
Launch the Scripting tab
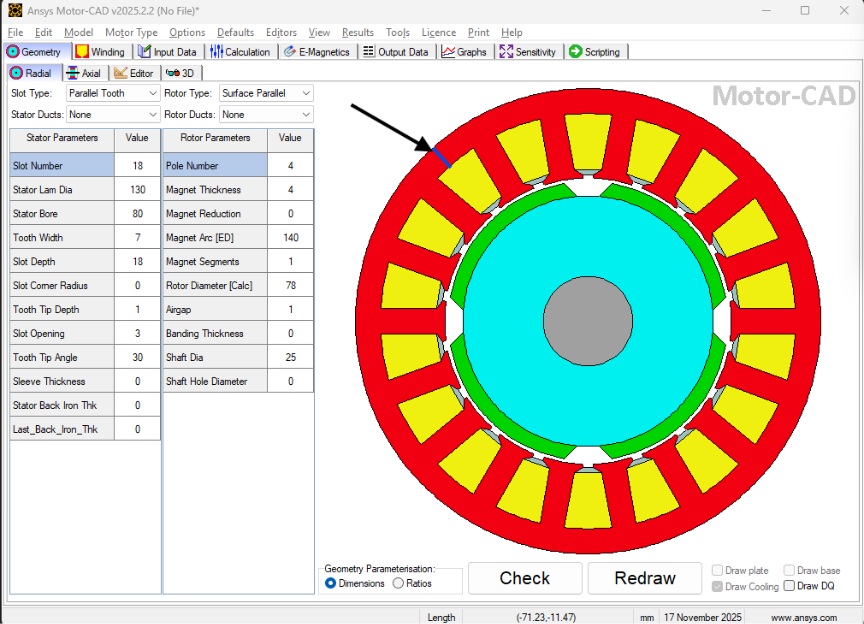point(595,51)
